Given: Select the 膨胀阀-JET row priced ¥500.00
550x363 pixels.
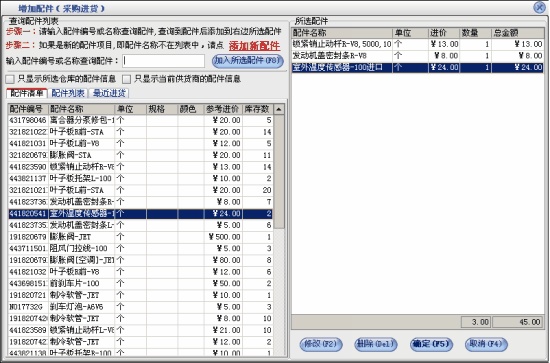Looking at the screenshot, I should tap(140, 237).
